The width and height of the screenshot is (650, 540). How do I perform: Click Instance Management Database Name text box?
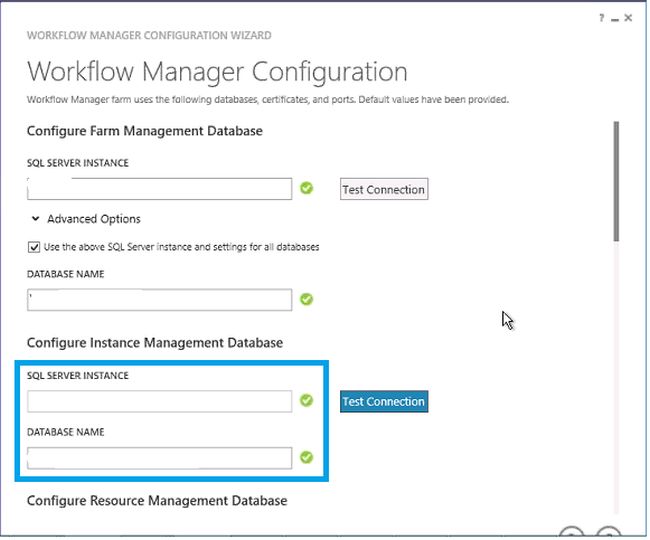(160, 458)
